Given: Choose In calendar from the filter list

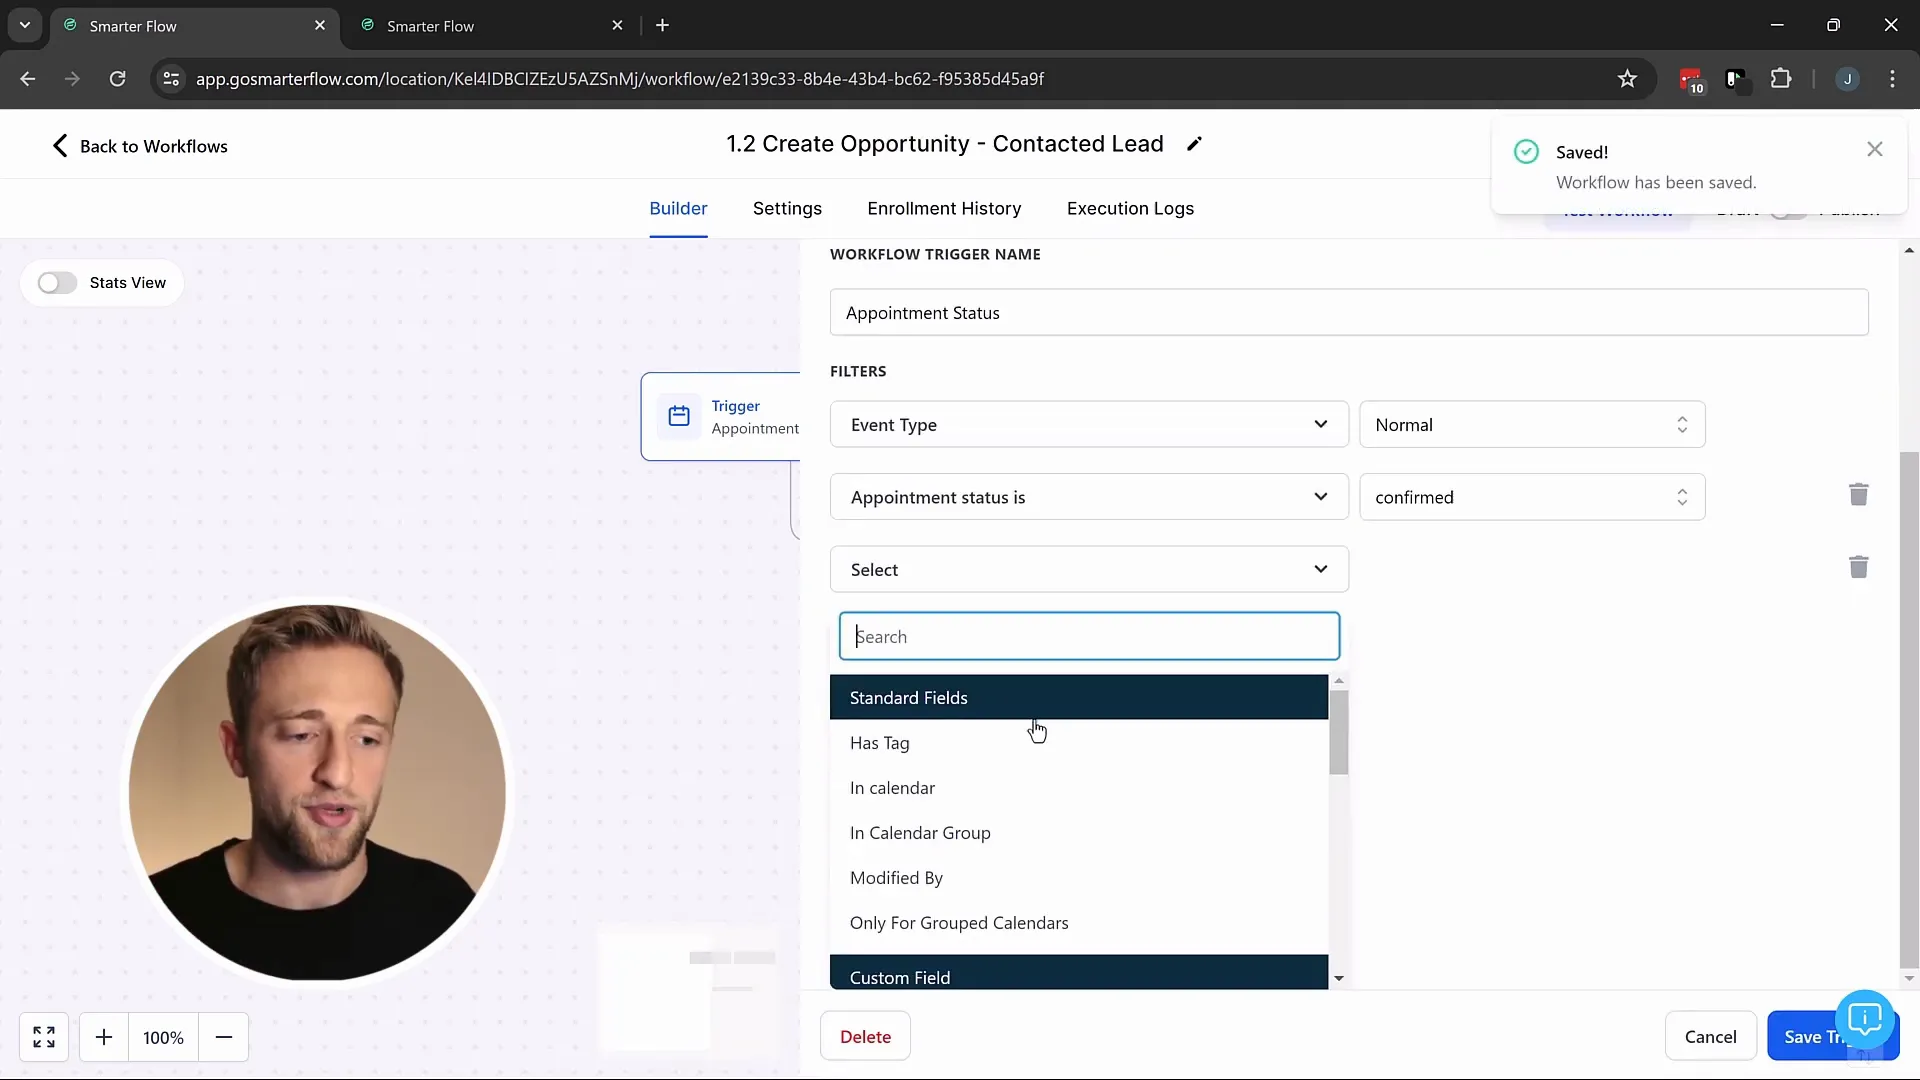Looking at the screenshot, I should point(1079,788).
